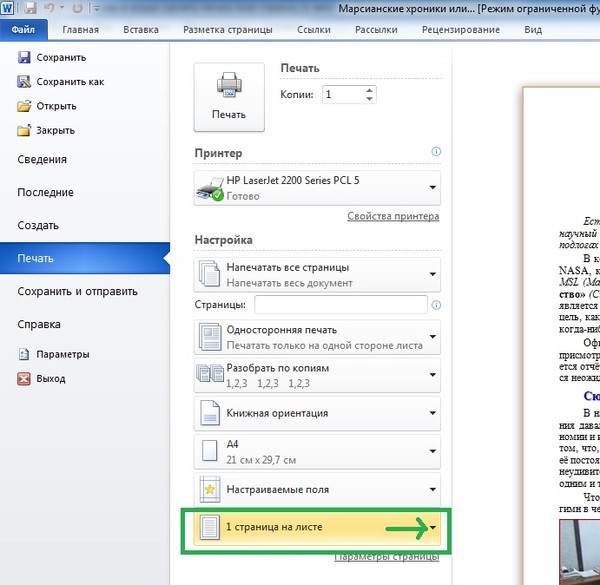The height and width of the screenshot is (585, 600).
Task: Switch to the Вставка ribbon tab
Action: click(x=141, y=29)
